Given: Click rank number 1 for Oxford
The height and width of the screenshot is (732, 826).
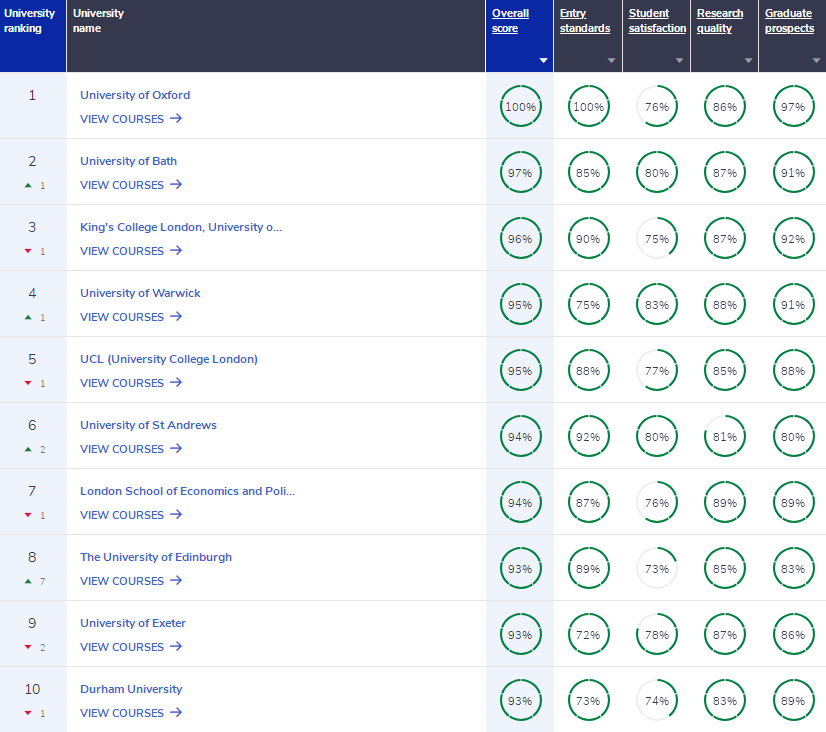Looking at the screenshot, I should pos(32,95).
